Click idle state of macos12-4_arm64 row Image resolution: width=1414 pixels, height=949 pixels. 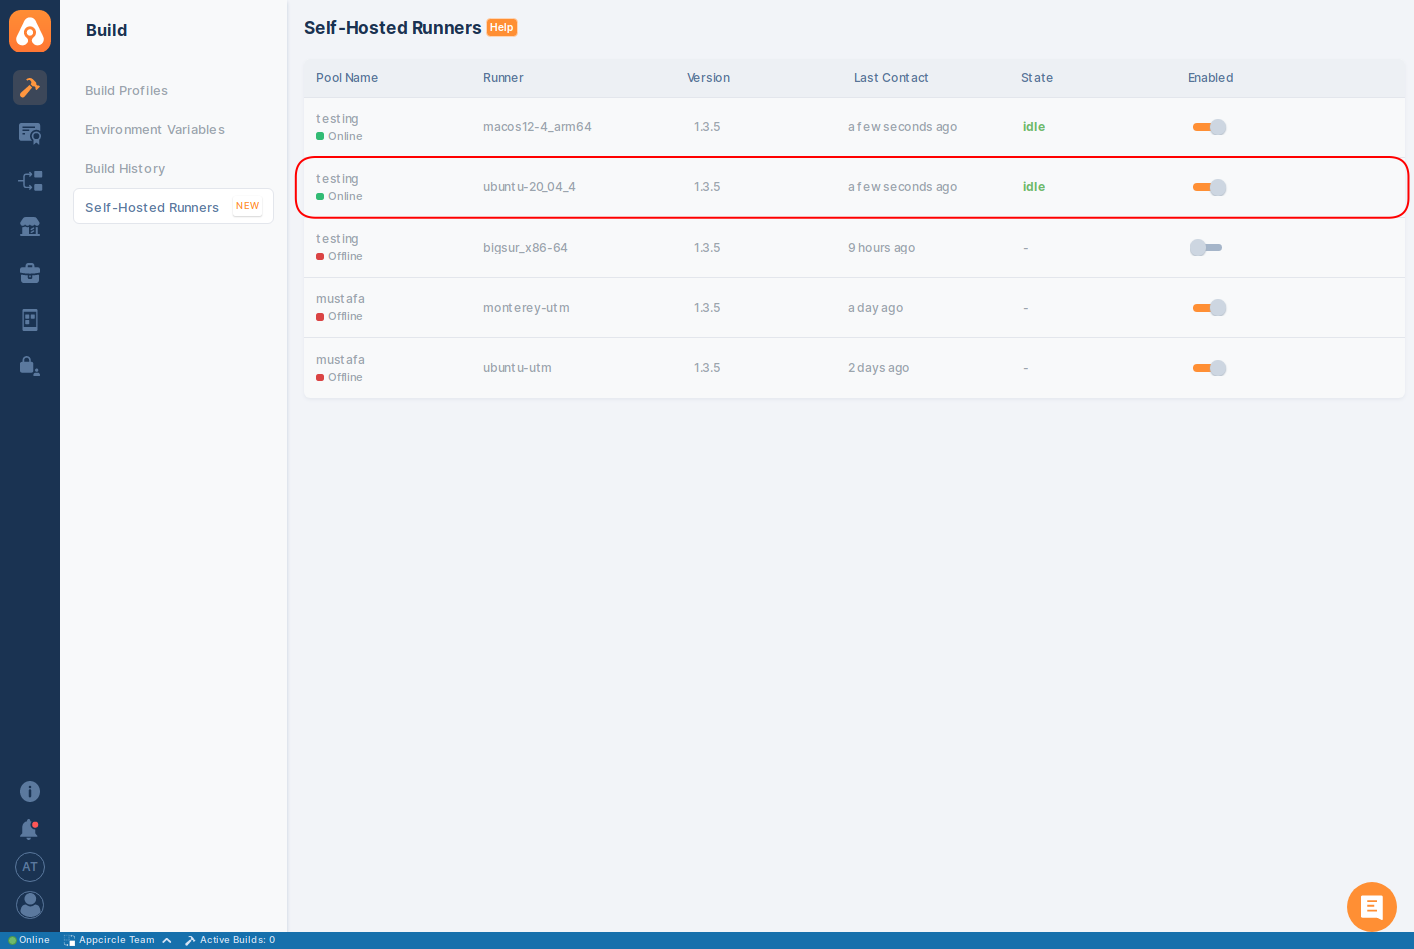coord(1034,127)
